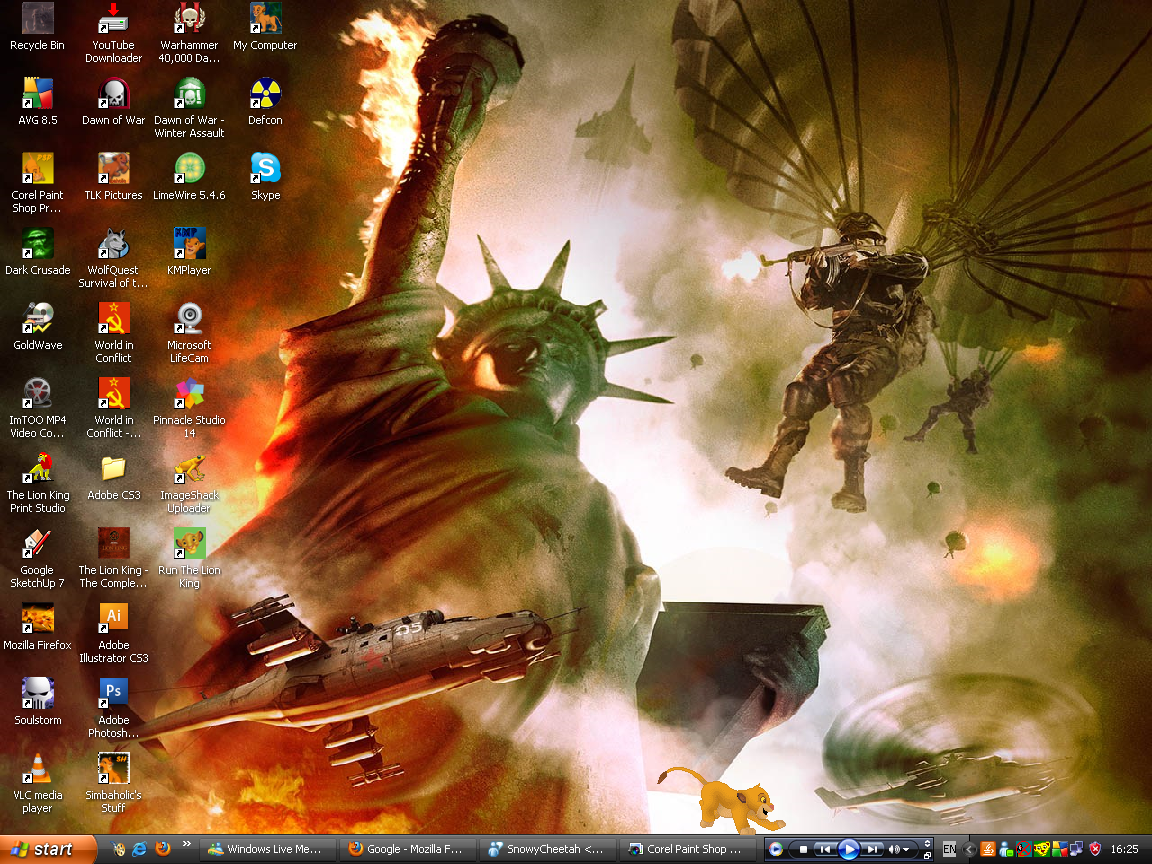
Task: Select the WolfQuest desktop shortcut
Action: [x=113, y=244]
